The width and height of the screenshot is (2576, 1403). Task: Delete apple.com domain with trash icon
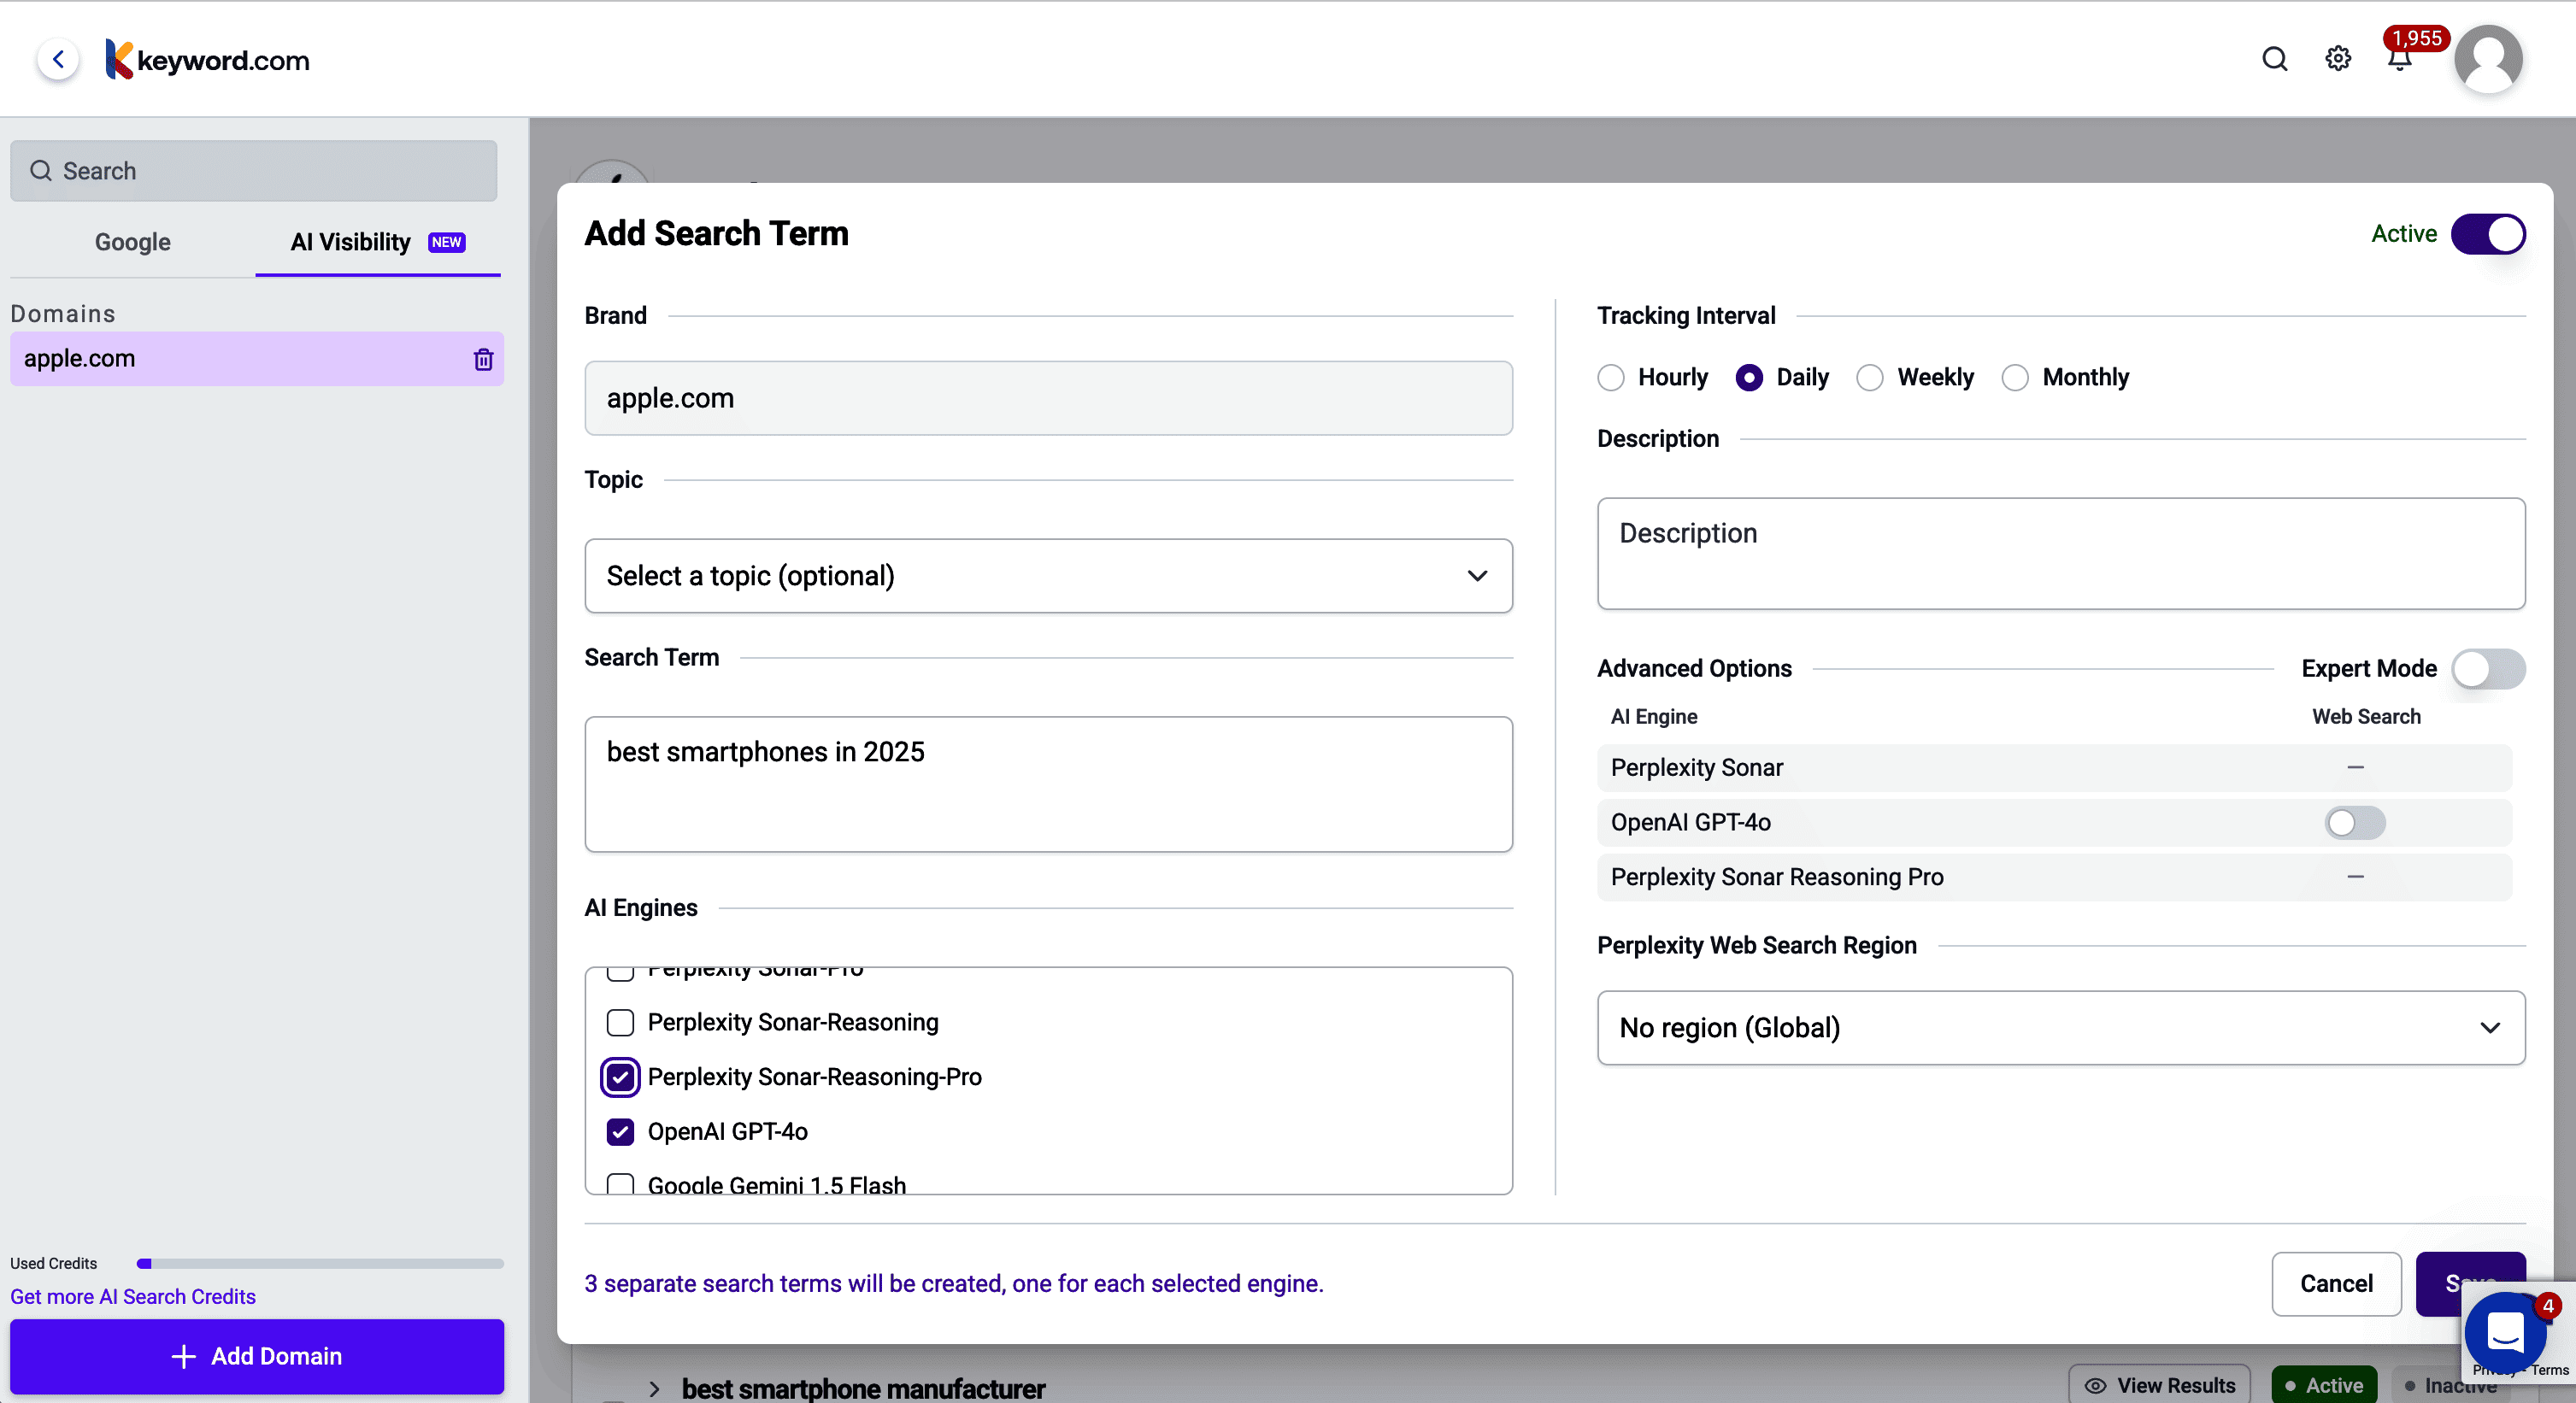483,359
